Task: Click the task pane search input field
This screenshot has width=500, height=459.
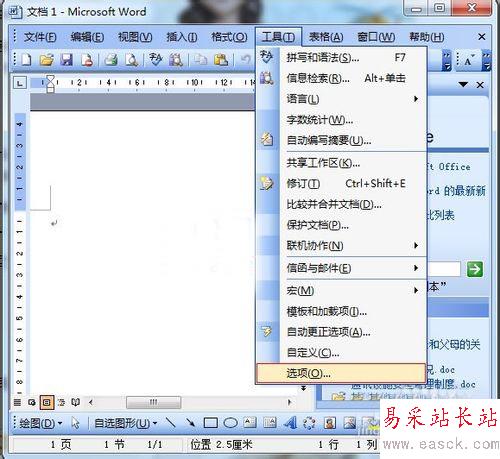Action: pyautogui.click(x=444, y=269)
